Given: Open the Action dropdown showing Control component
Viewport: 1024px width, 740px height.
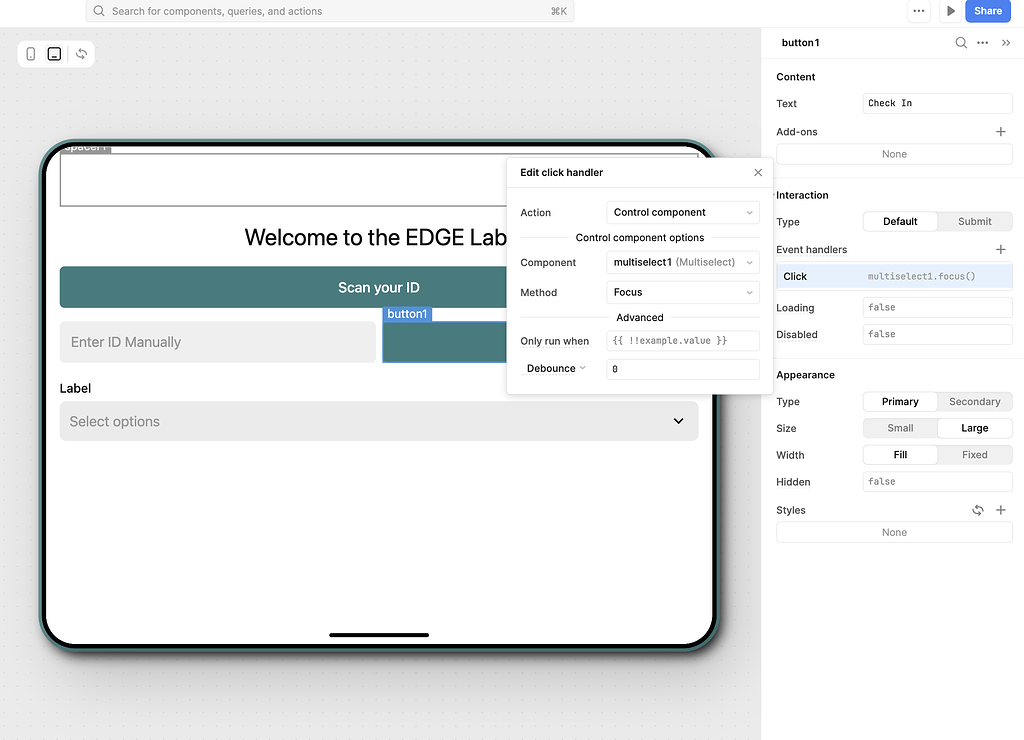Looking at the screenshot, I should (683, 213).
